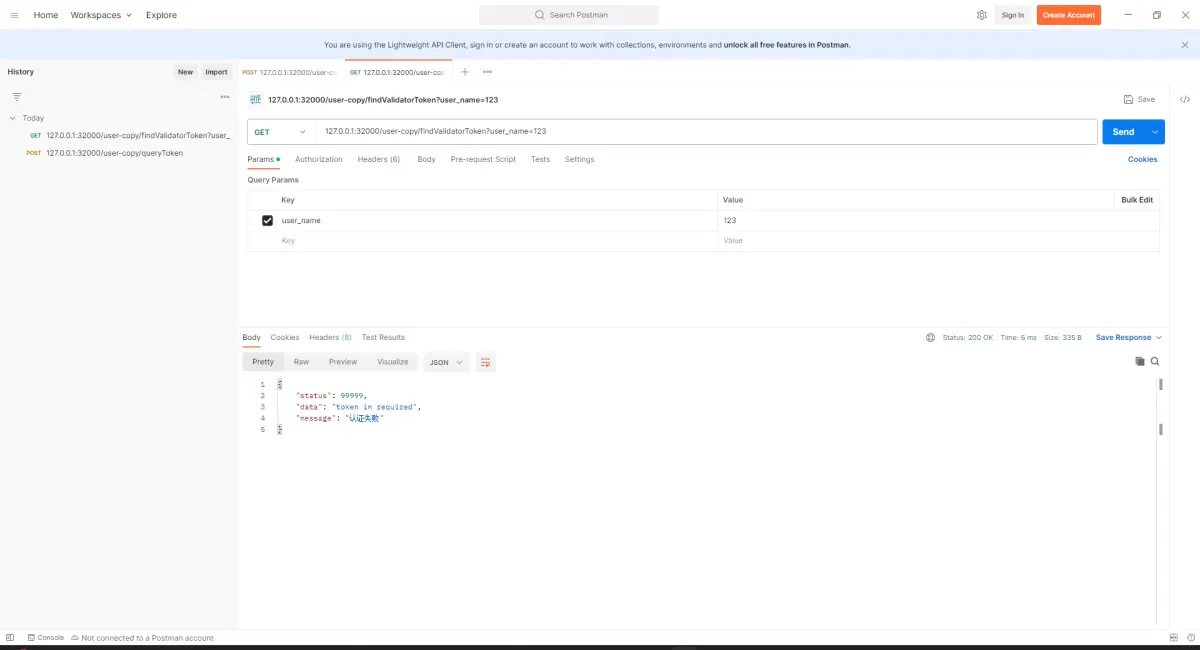1200x650 pixels.
Task: Switch to the Authorization tab
Action: click(x=319, y=159)
